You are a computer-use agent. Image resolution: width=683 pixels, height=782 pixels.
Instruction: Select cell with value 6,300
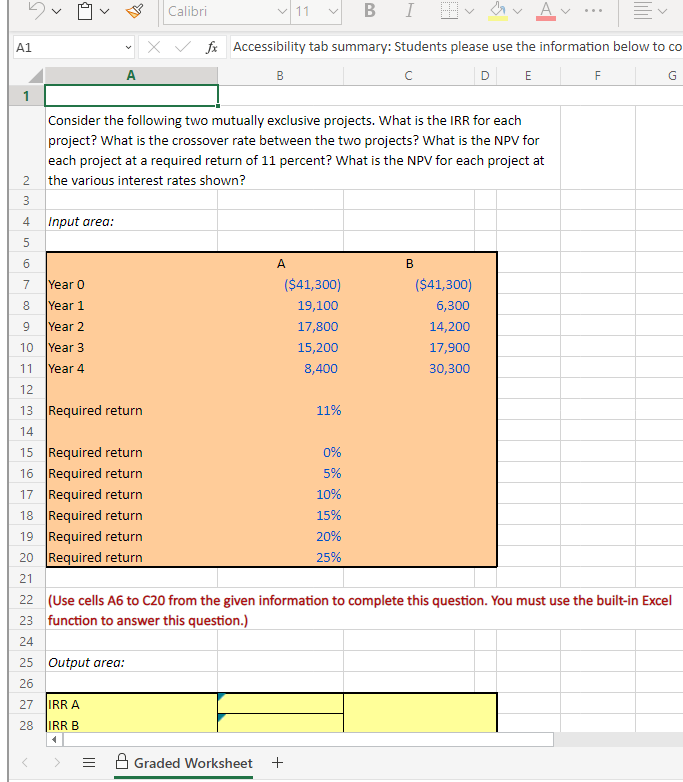pos(409,305)
